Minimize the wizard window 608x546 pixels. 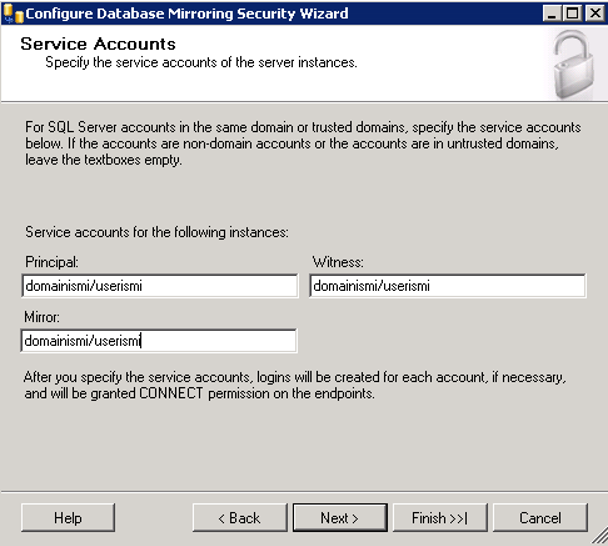click(x=552, y=14)
